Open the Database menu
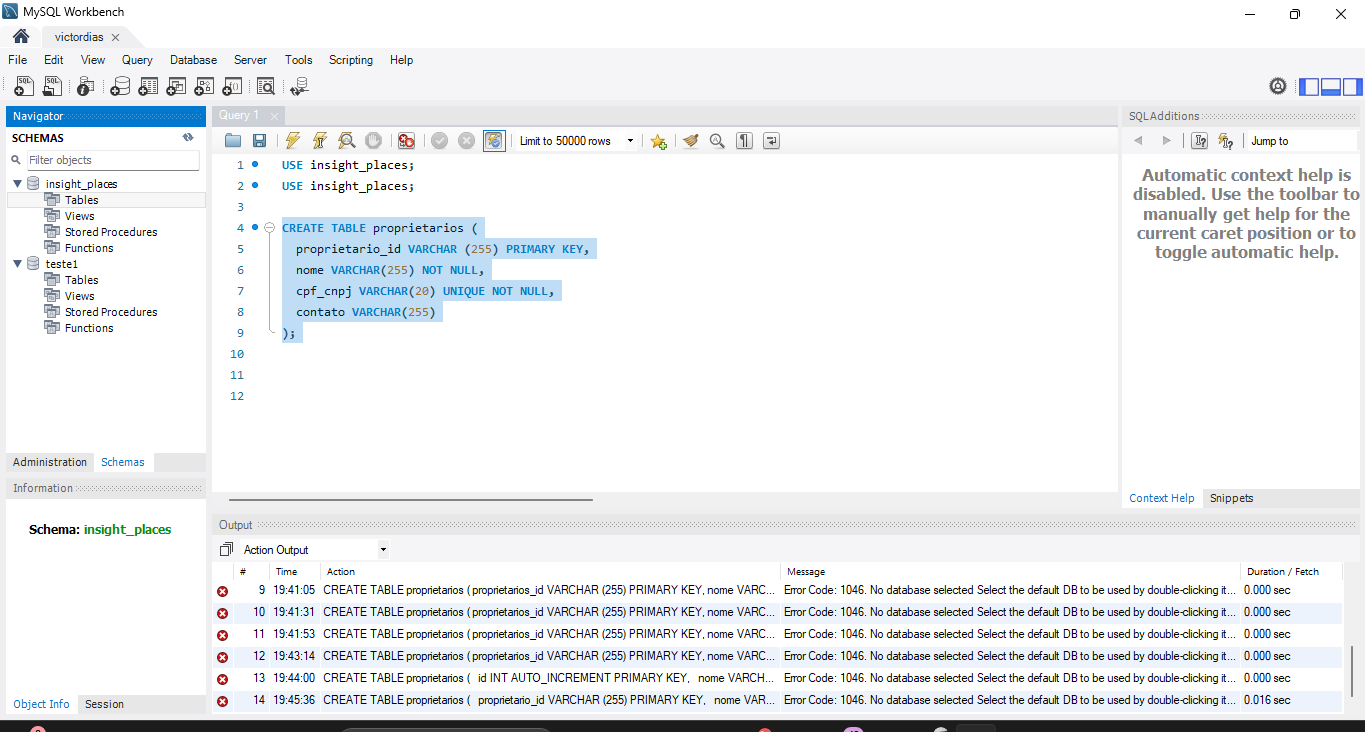 coord(193,60)
